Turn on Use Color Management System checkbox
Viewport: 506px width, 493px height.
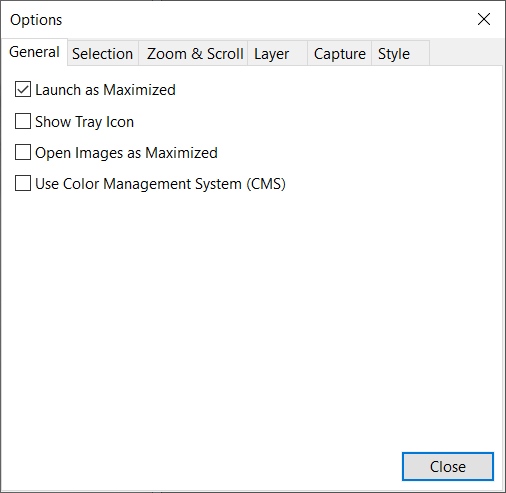[x=23, y=183]
